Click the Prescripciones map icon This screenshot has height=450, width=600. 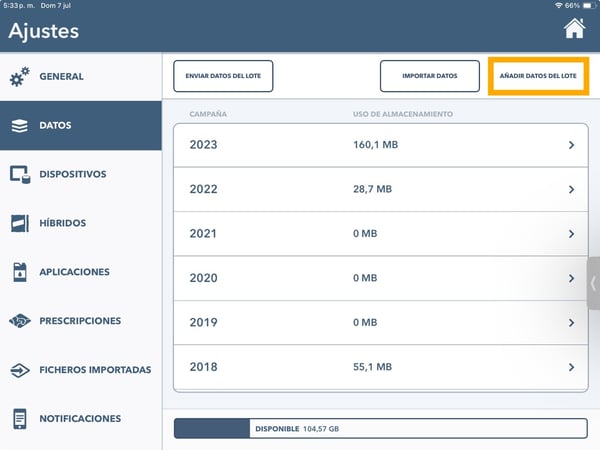point(20,321)
